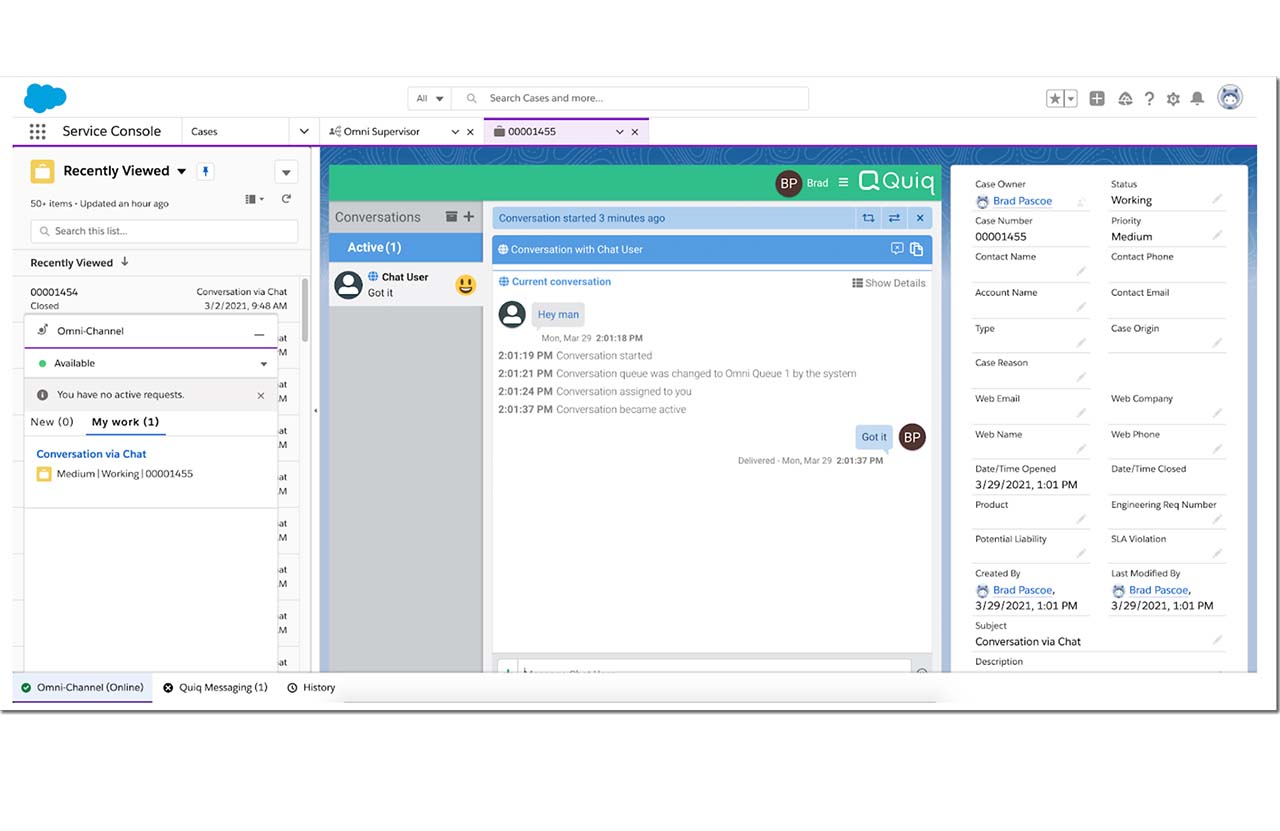
Task: Edit the Status field pencil
Action: point(1217,200)
